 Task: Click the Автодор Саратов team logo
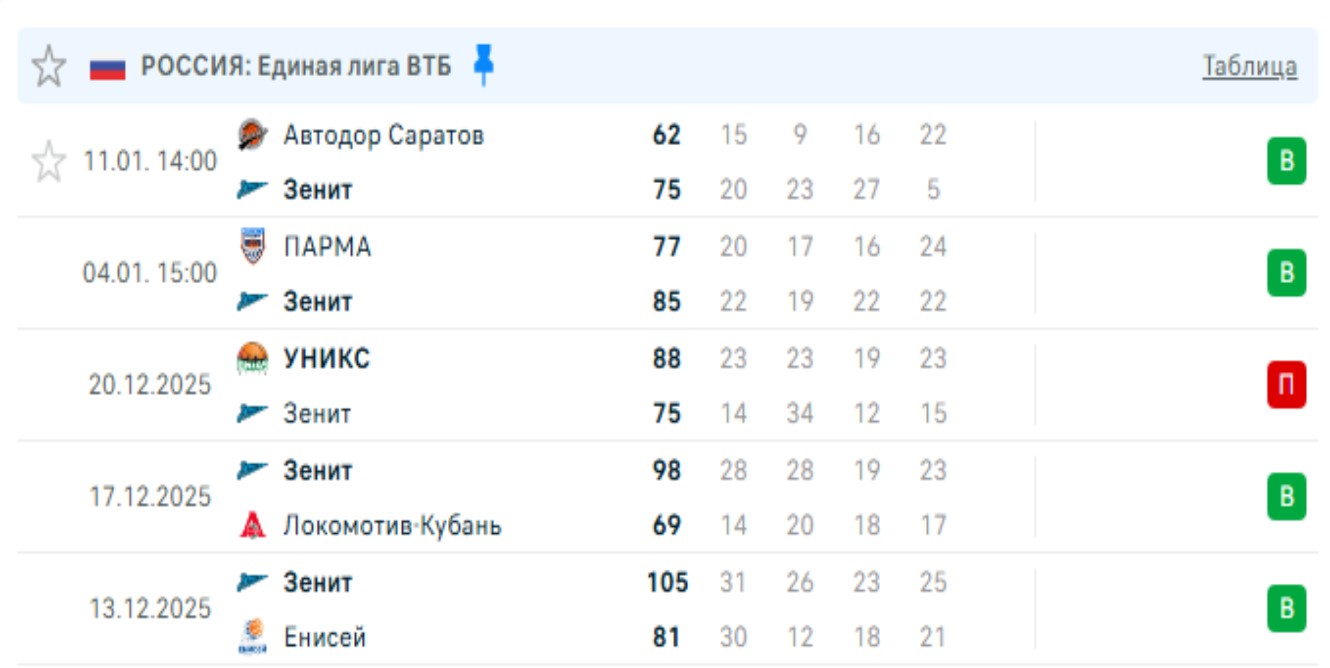[x=253, y=135]
